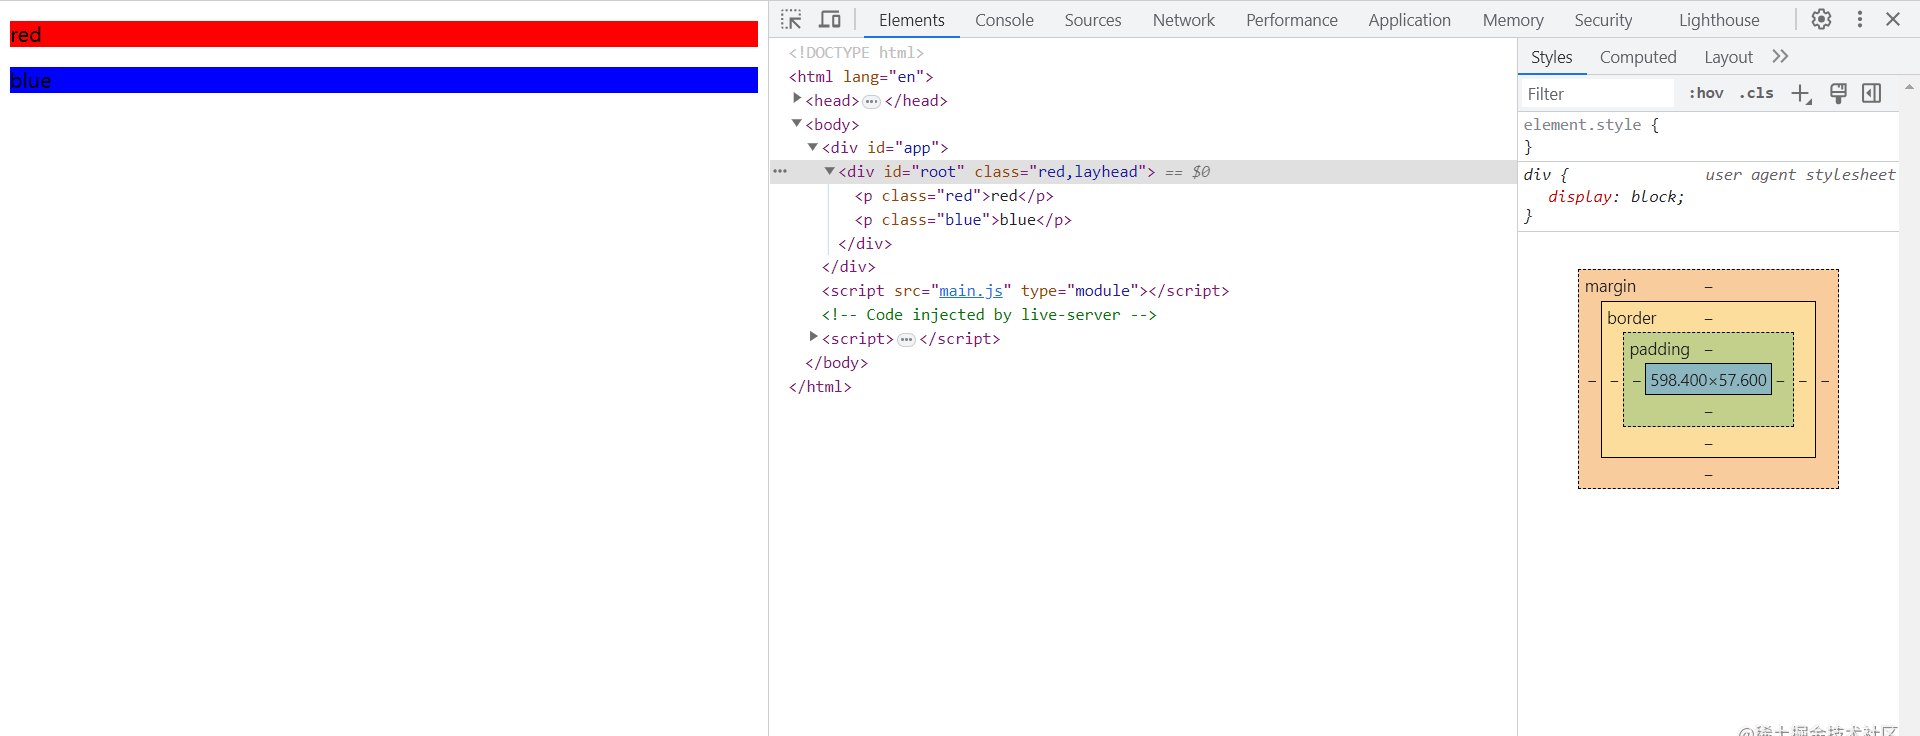Click the user agent stylesheet label
This screenshot has height=736, width=1920.
coord(1800,175)
